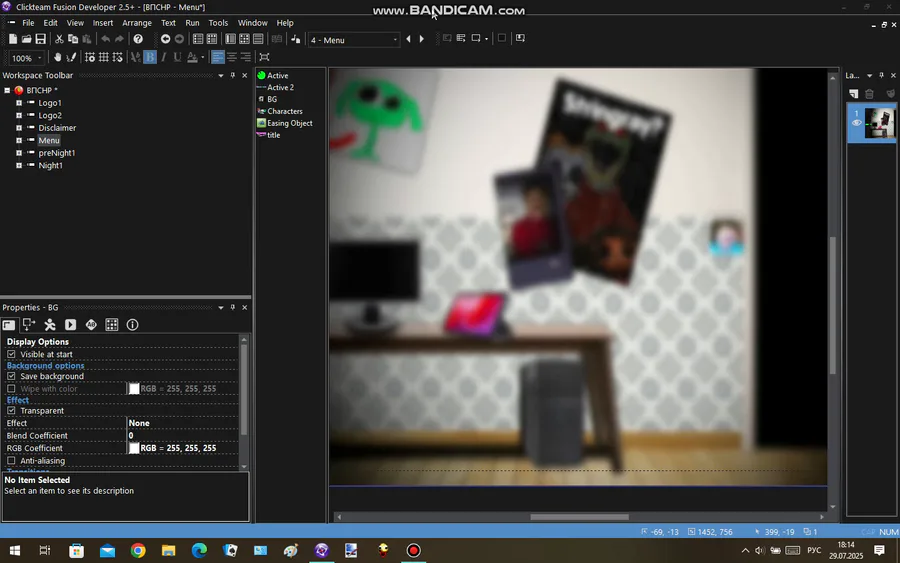
Task: Click the Blend Coefficient value field
Action: [182, 436]
